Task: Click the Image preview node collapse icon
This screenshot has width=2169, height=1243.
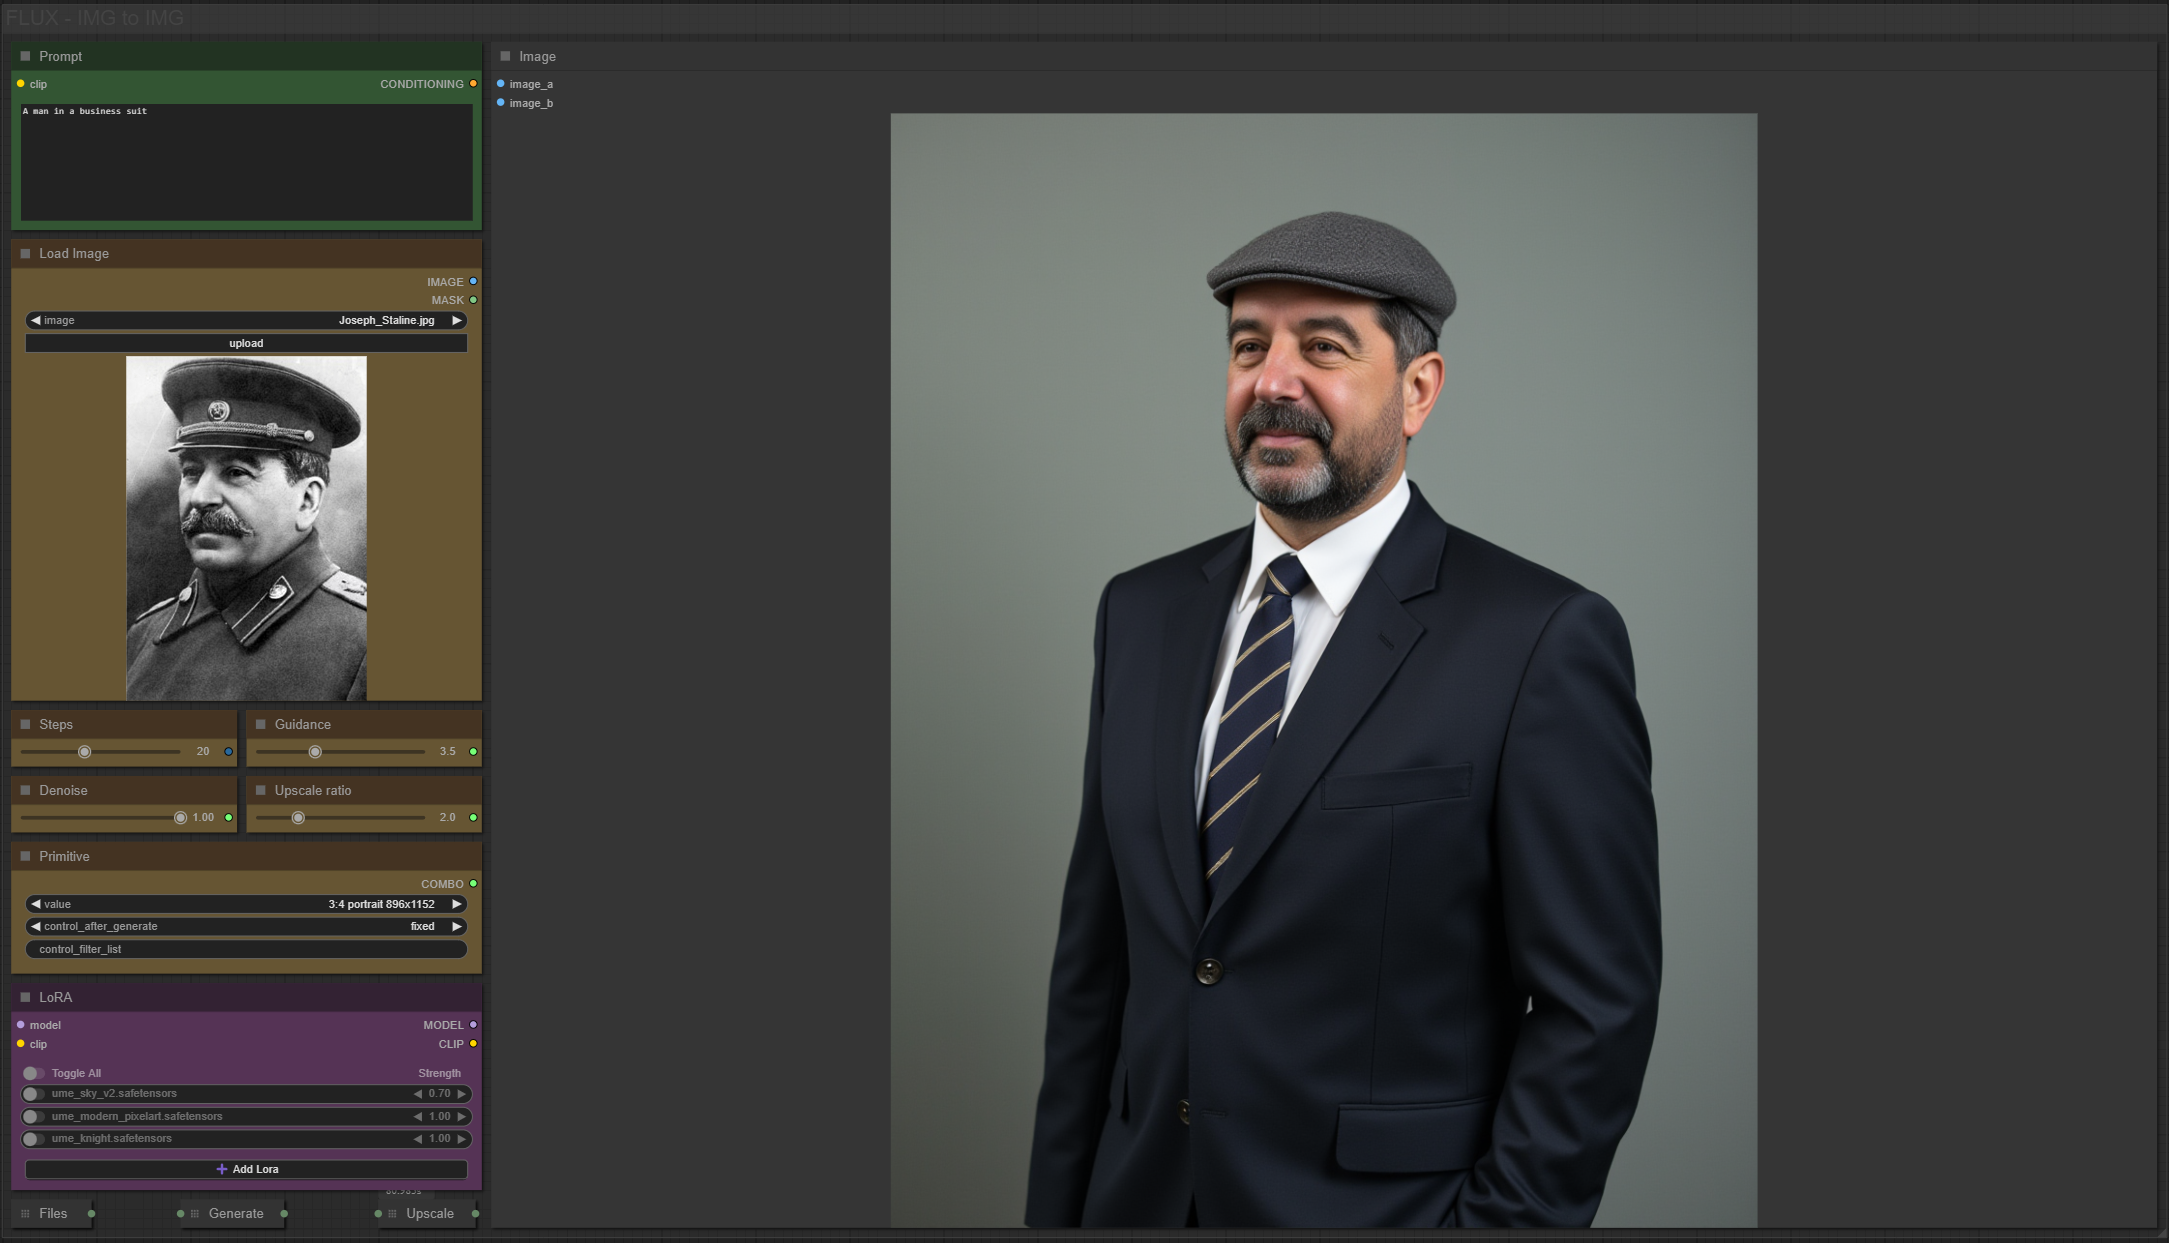Action: (505, 56)
